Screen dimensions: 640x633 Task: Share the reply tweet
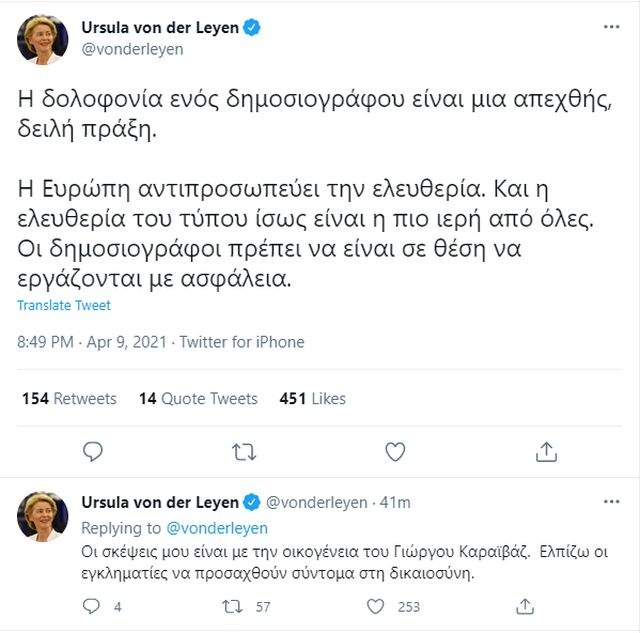(524, 606)
